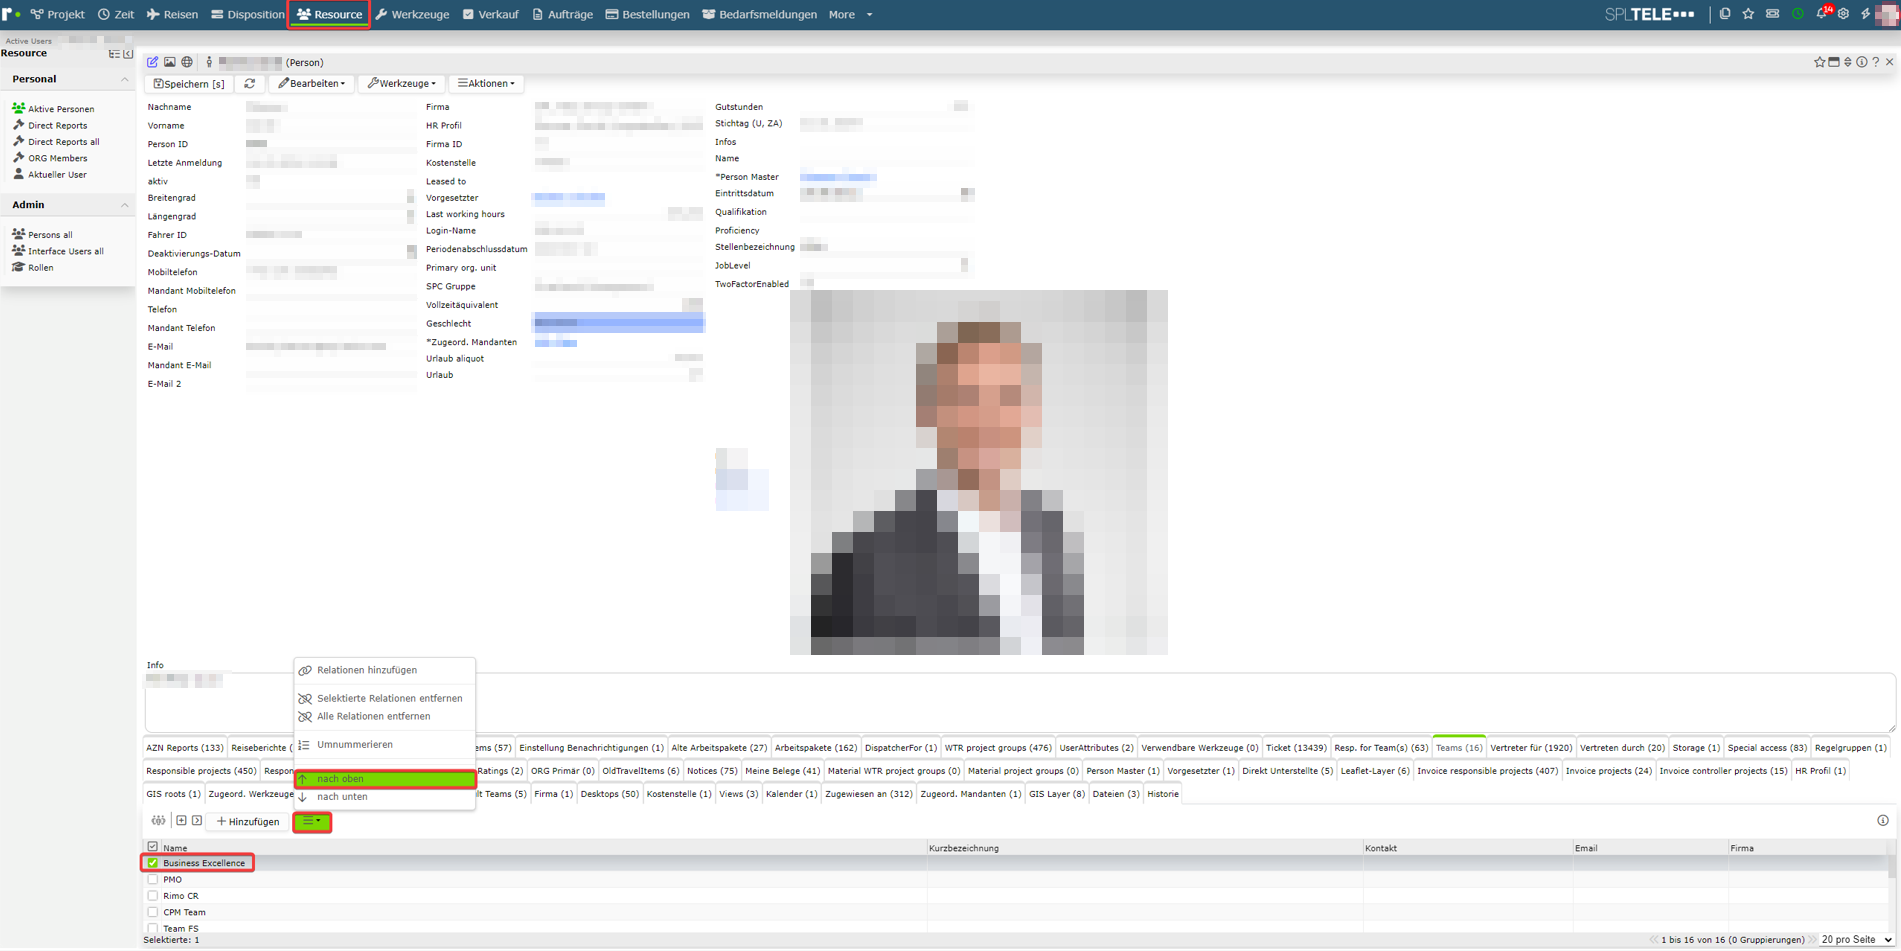Click the globe icon in person header
Screen dimensions: 1901x951
187,62
